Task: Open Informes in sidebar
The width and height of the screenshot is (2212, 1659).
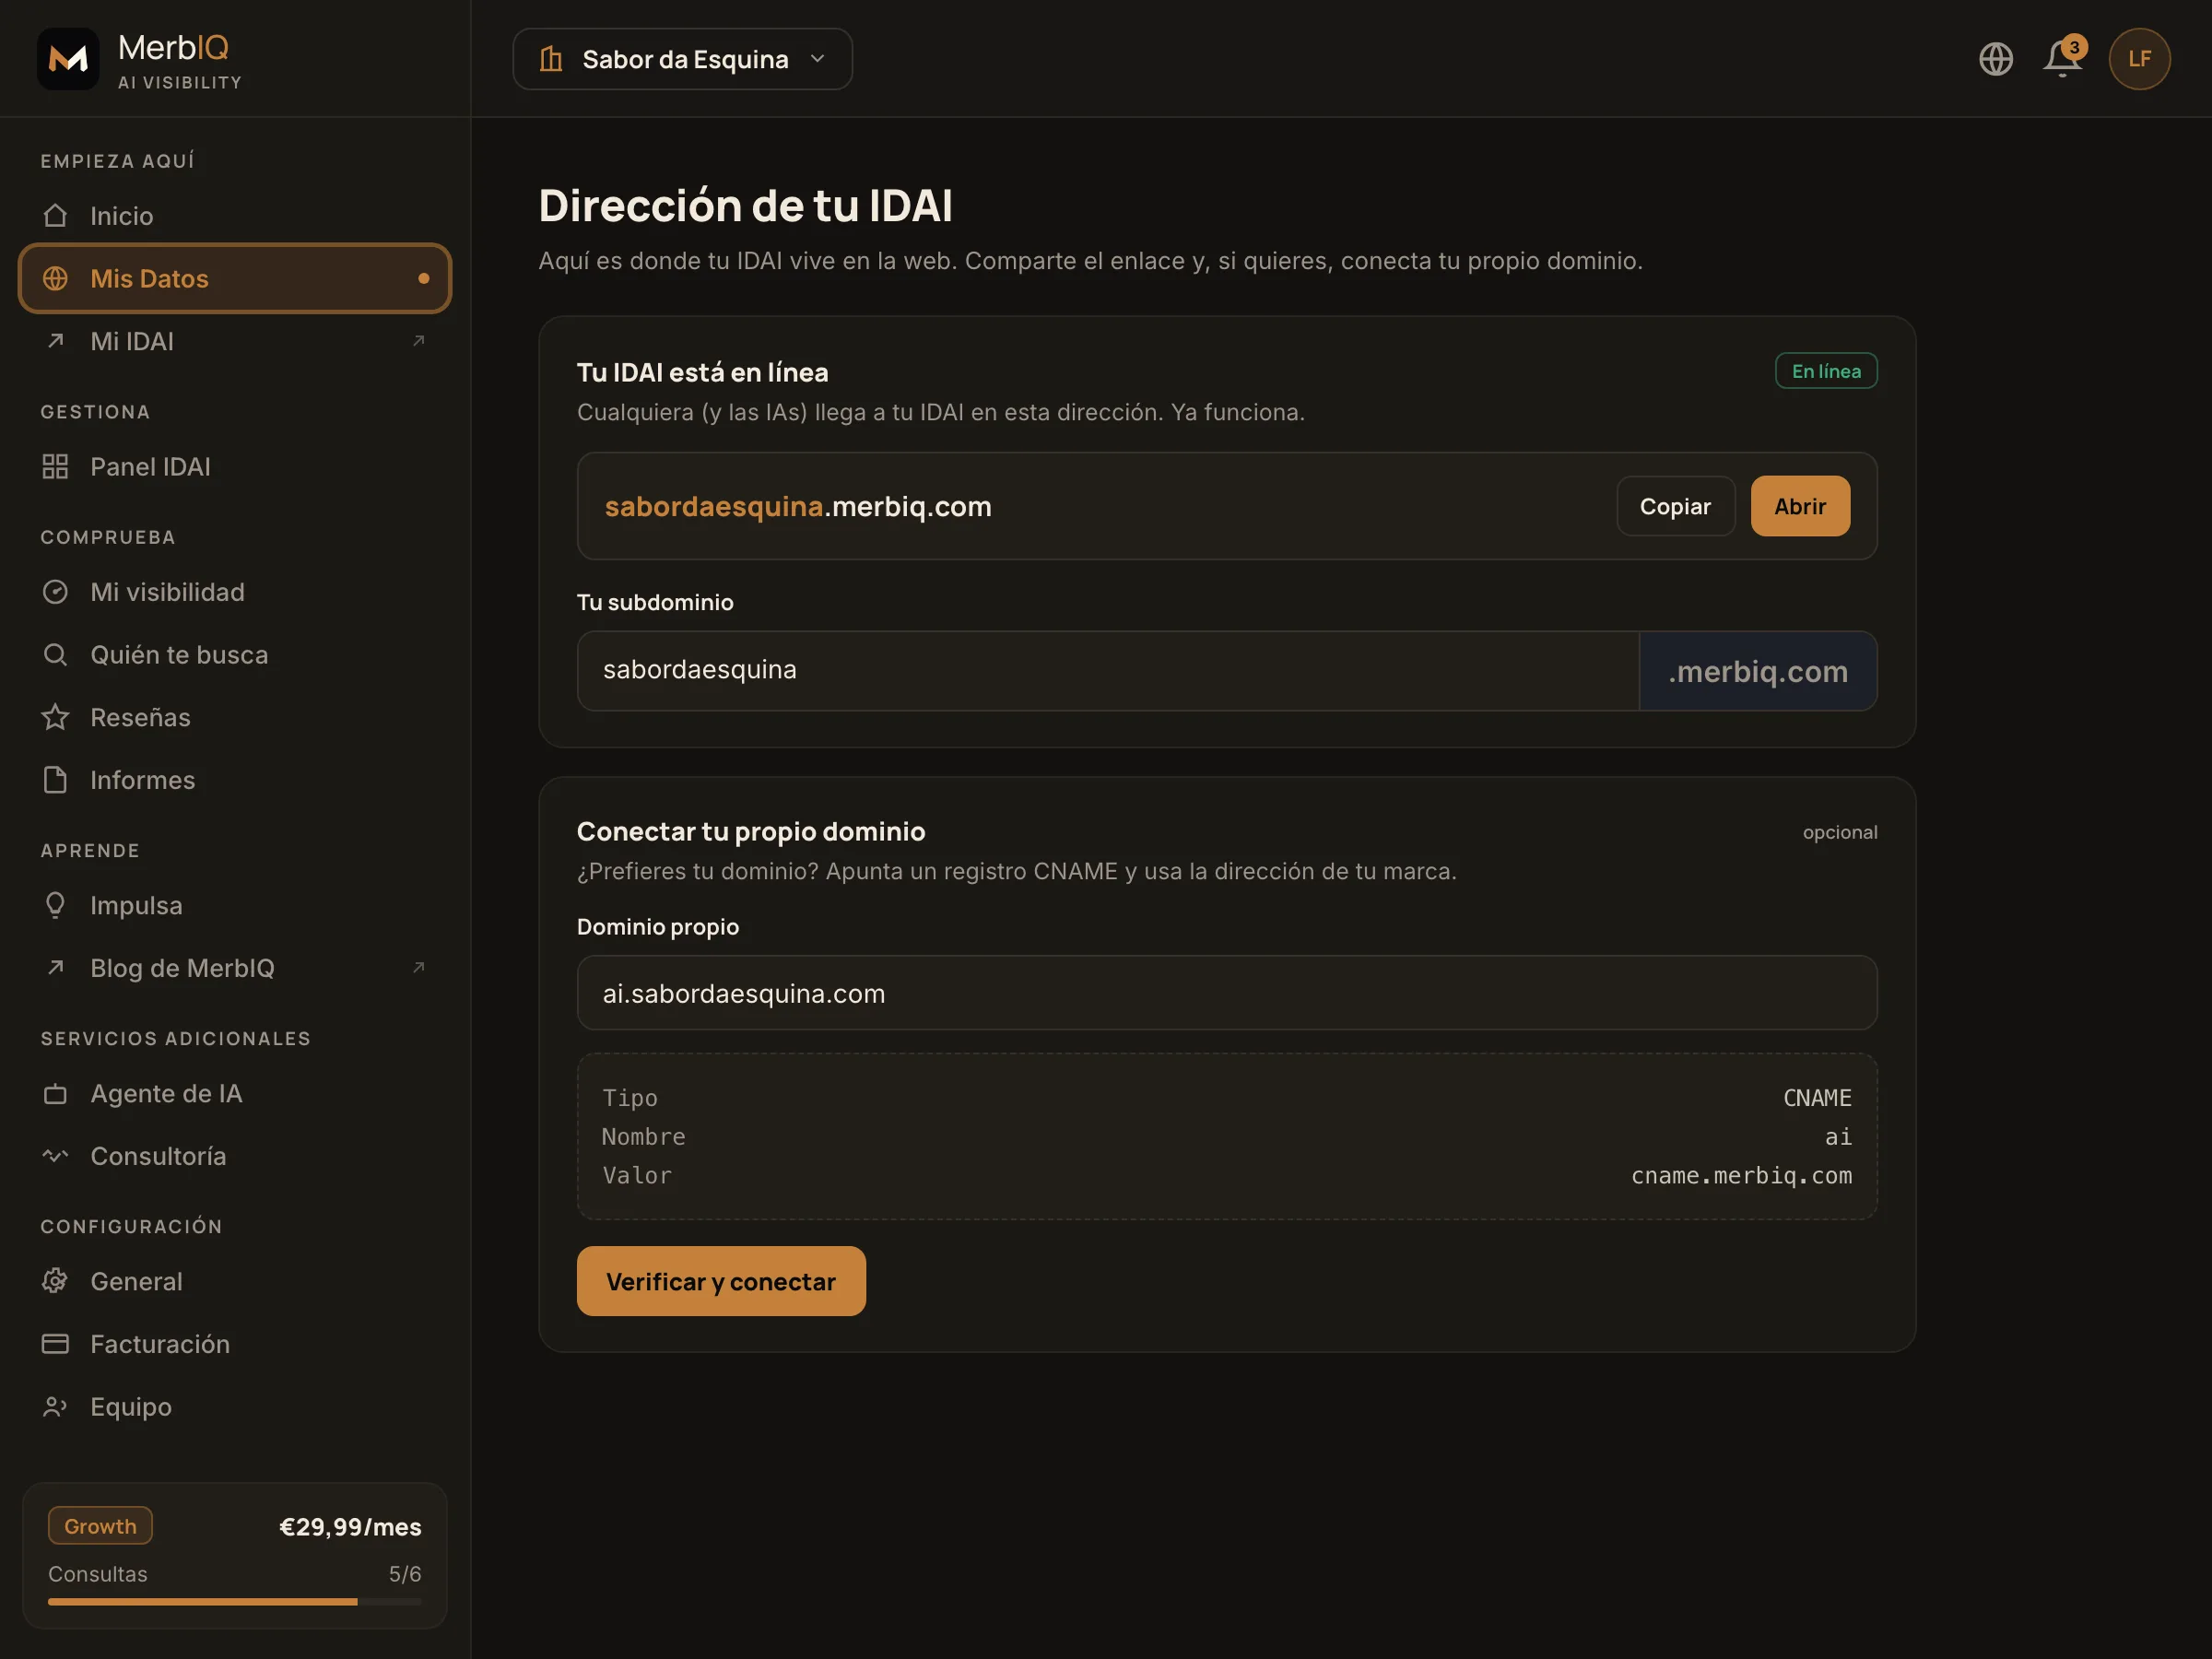Action: [x=235, y=780]
